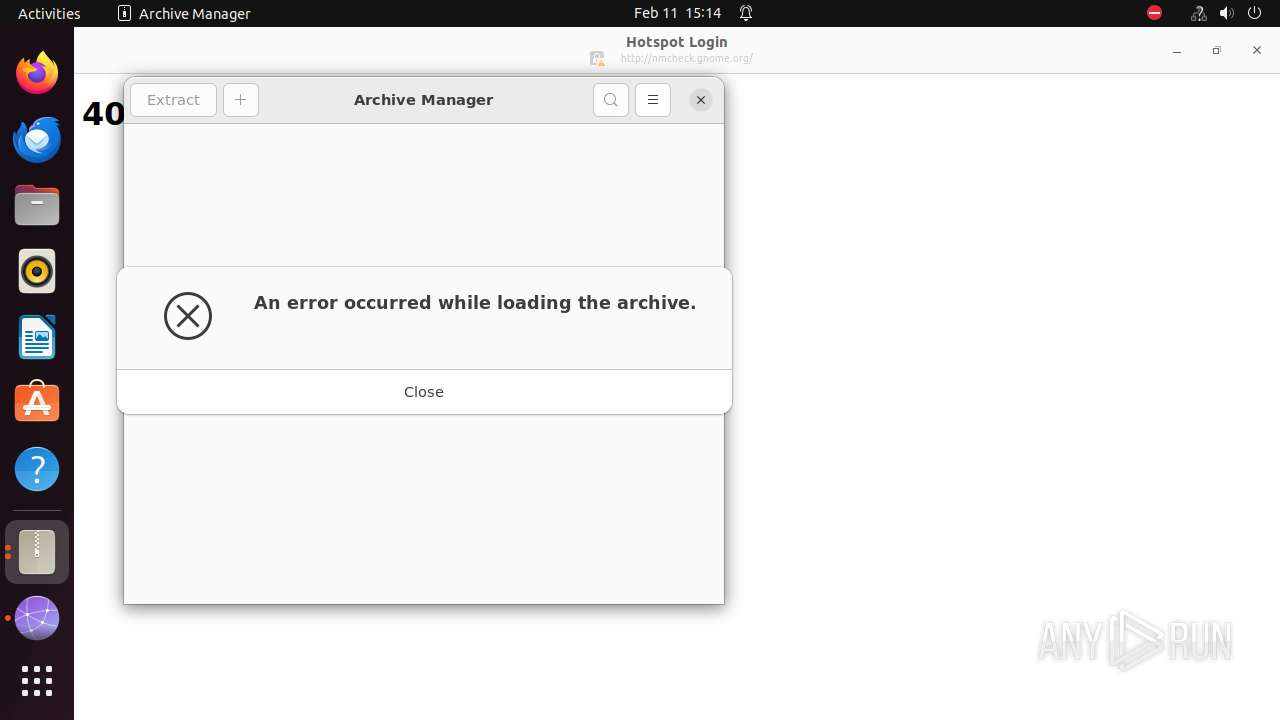Viewport: 1280px width, 720px height.
Task: Click the error X icon in the dialog
Action: click(188, 316)
